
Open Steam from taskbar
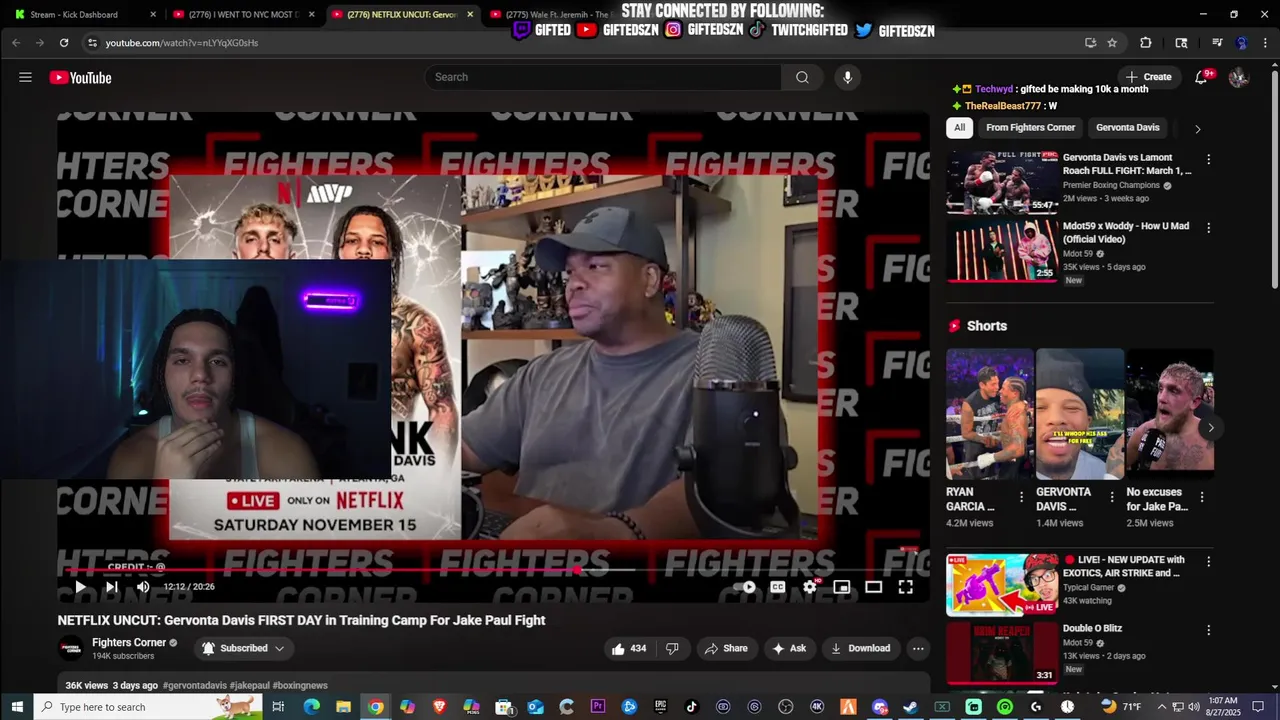pos(910,707)
